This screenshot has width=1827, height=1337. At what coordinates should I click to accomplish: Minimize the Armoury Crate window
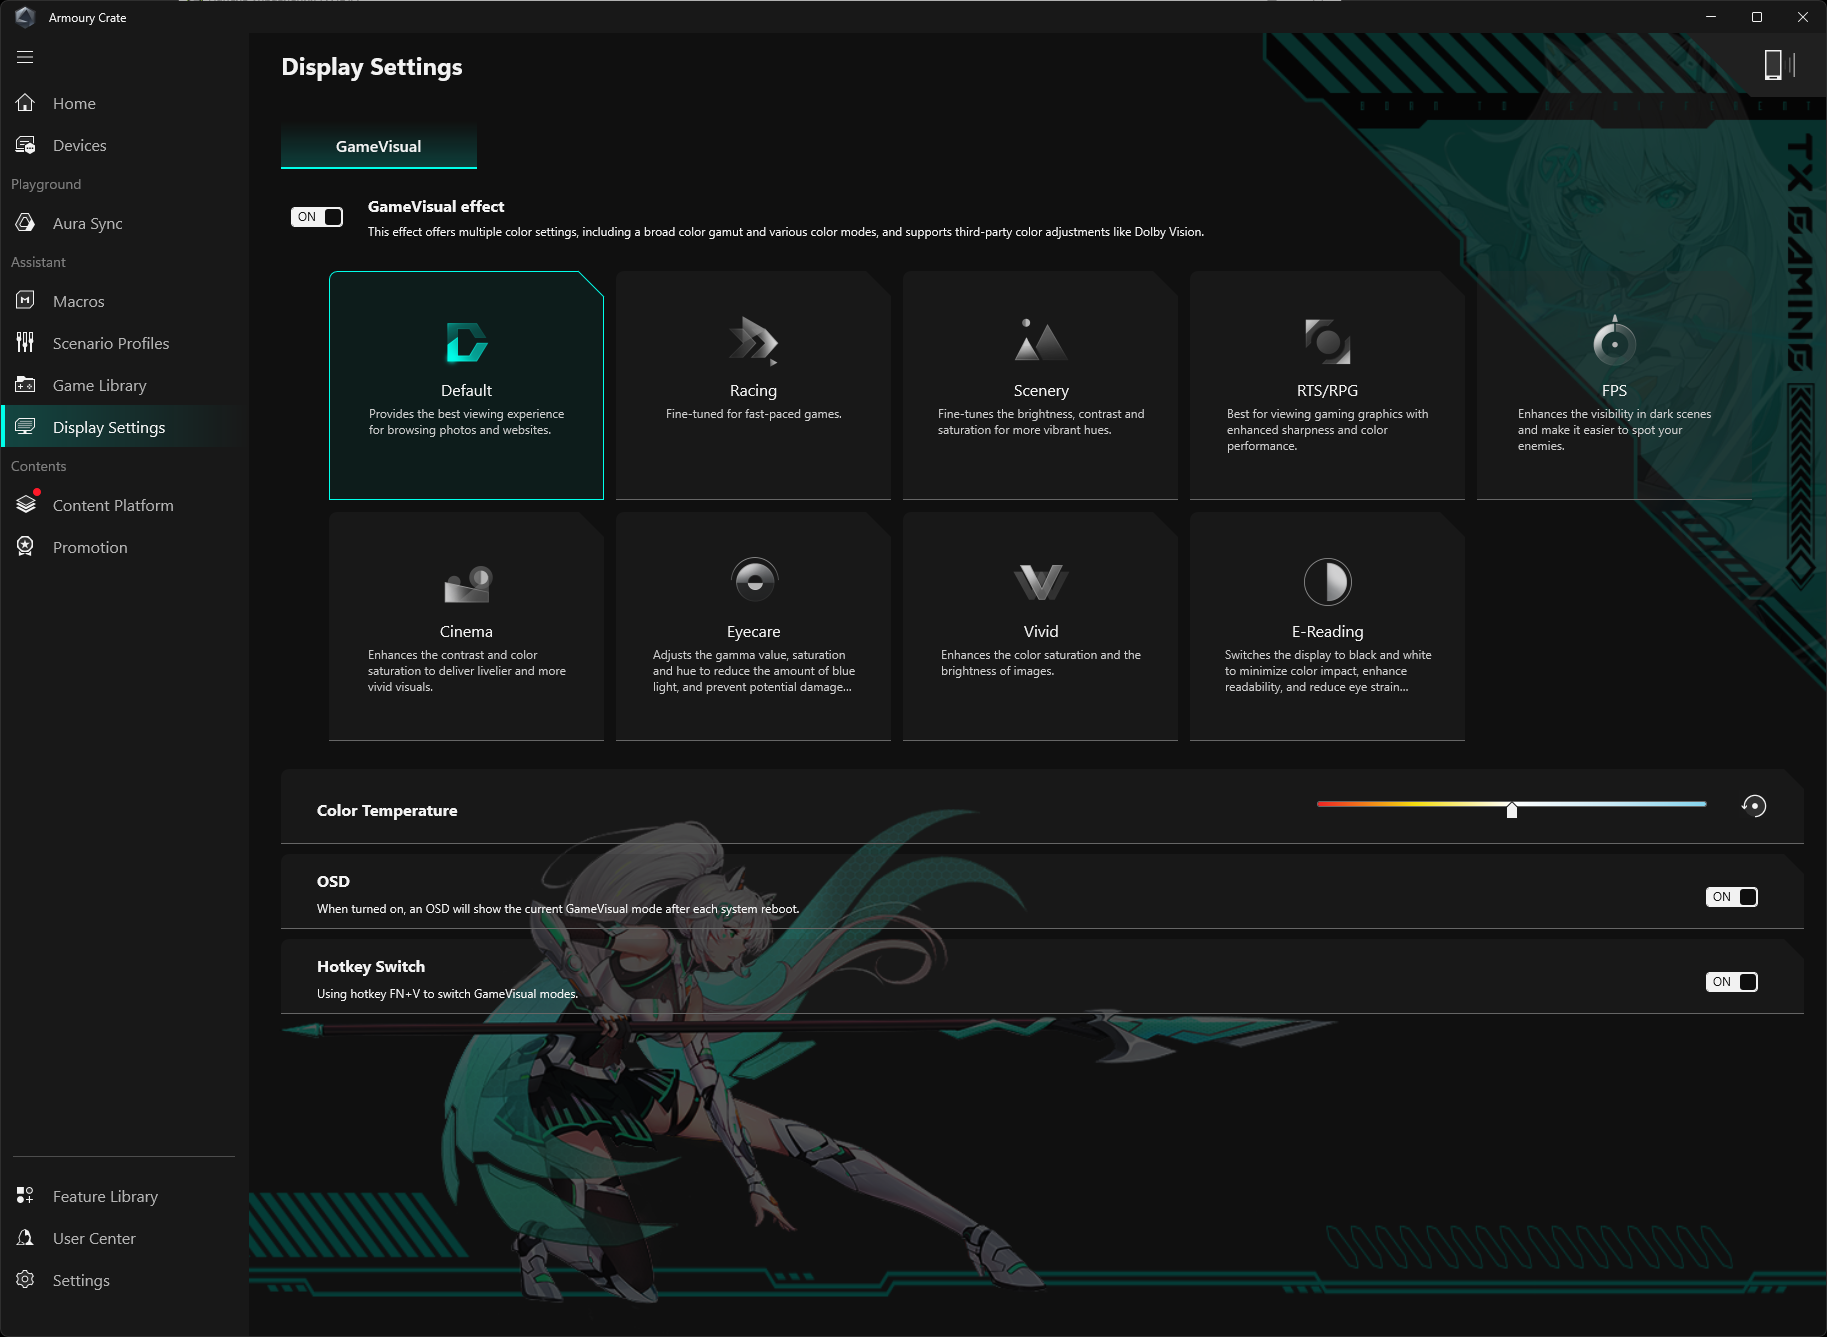pos(1711,17)
